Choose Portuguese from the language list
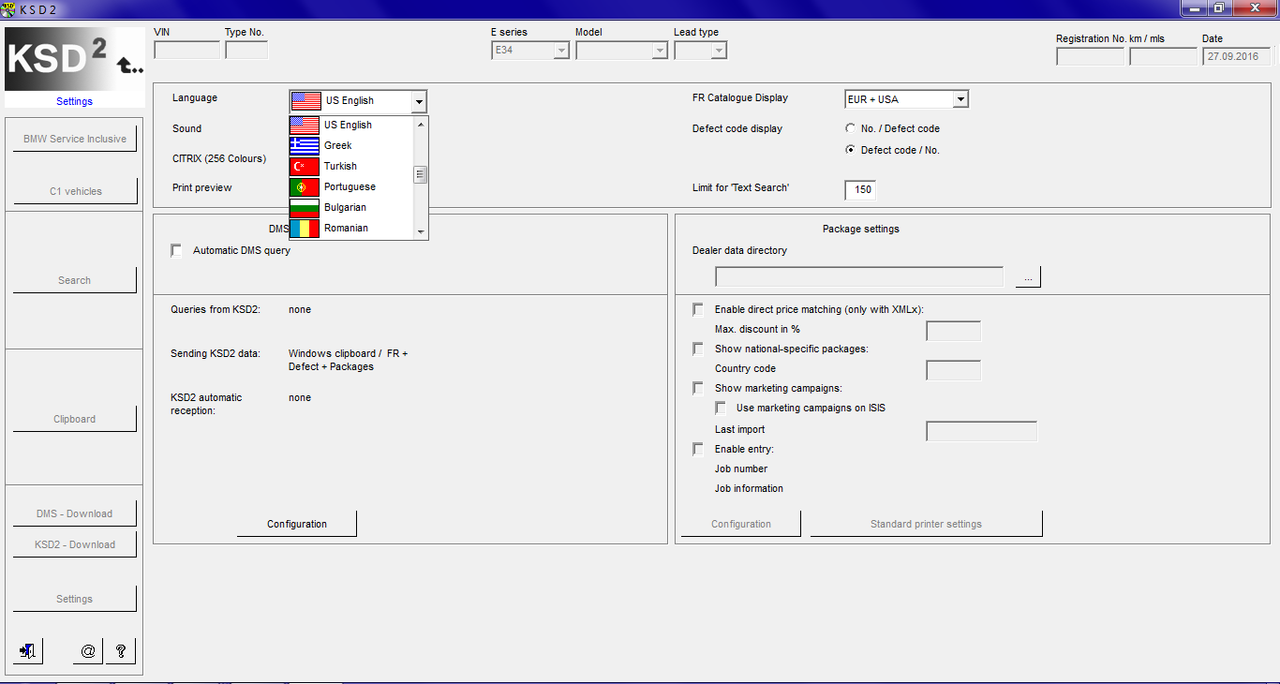 click(x=350, y=187)
